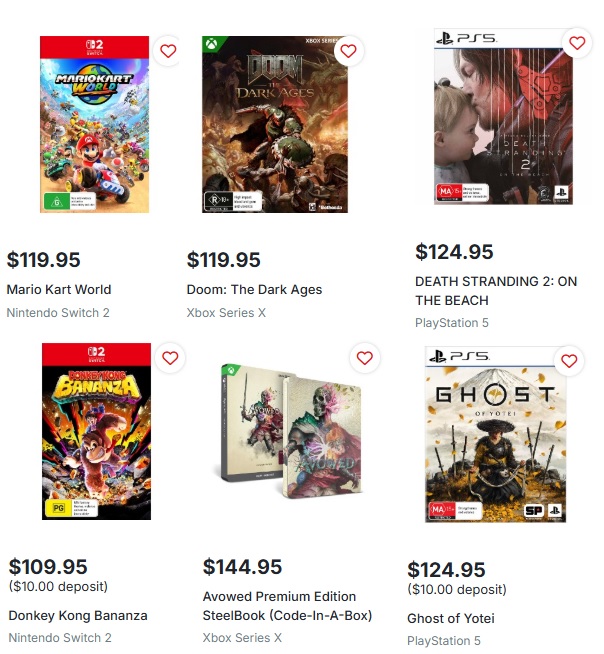Open Avowed Premium Edition SteelBook link
Viewport: 604px width, 654px height.
coord(287,606)
